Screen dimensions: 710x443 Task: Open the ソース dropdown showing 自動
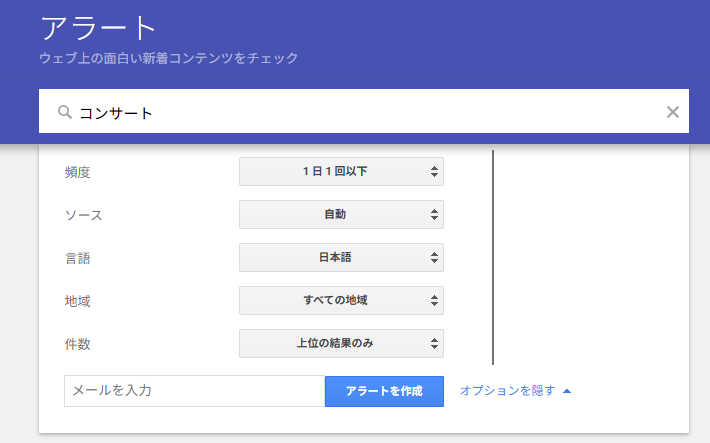tap(340, 214)
